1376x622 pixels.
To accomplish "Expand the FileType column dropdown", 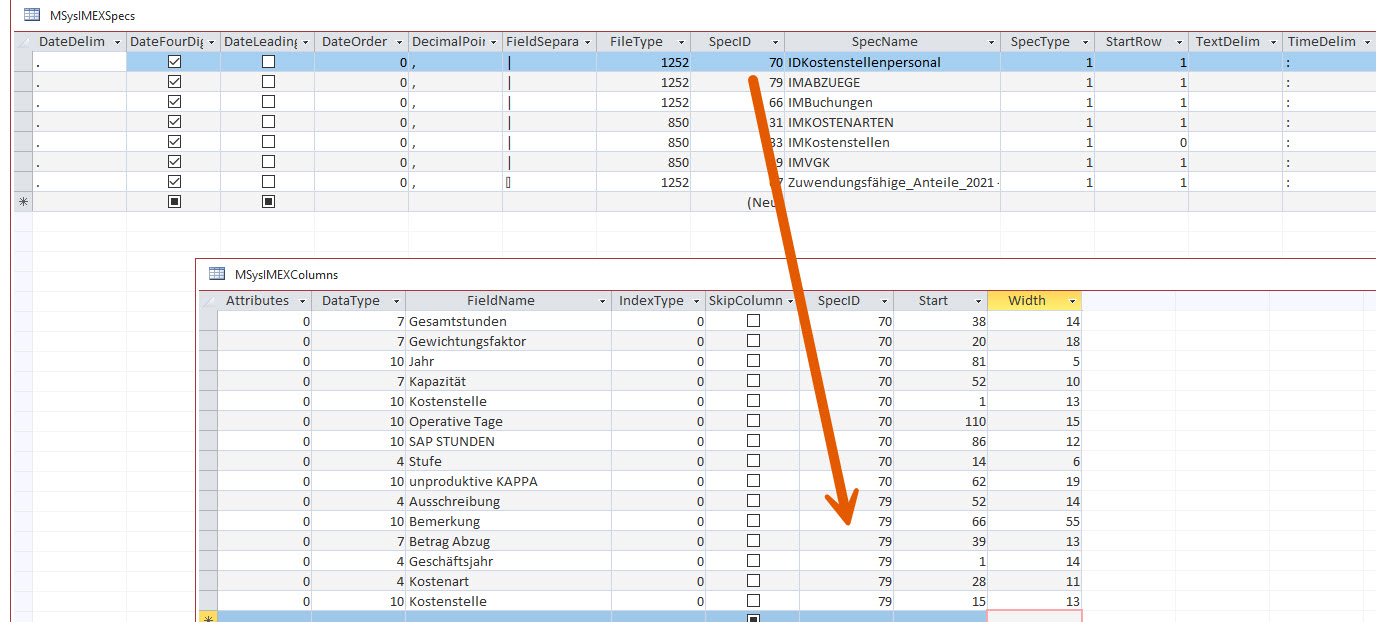I will (x=681, y=42).
